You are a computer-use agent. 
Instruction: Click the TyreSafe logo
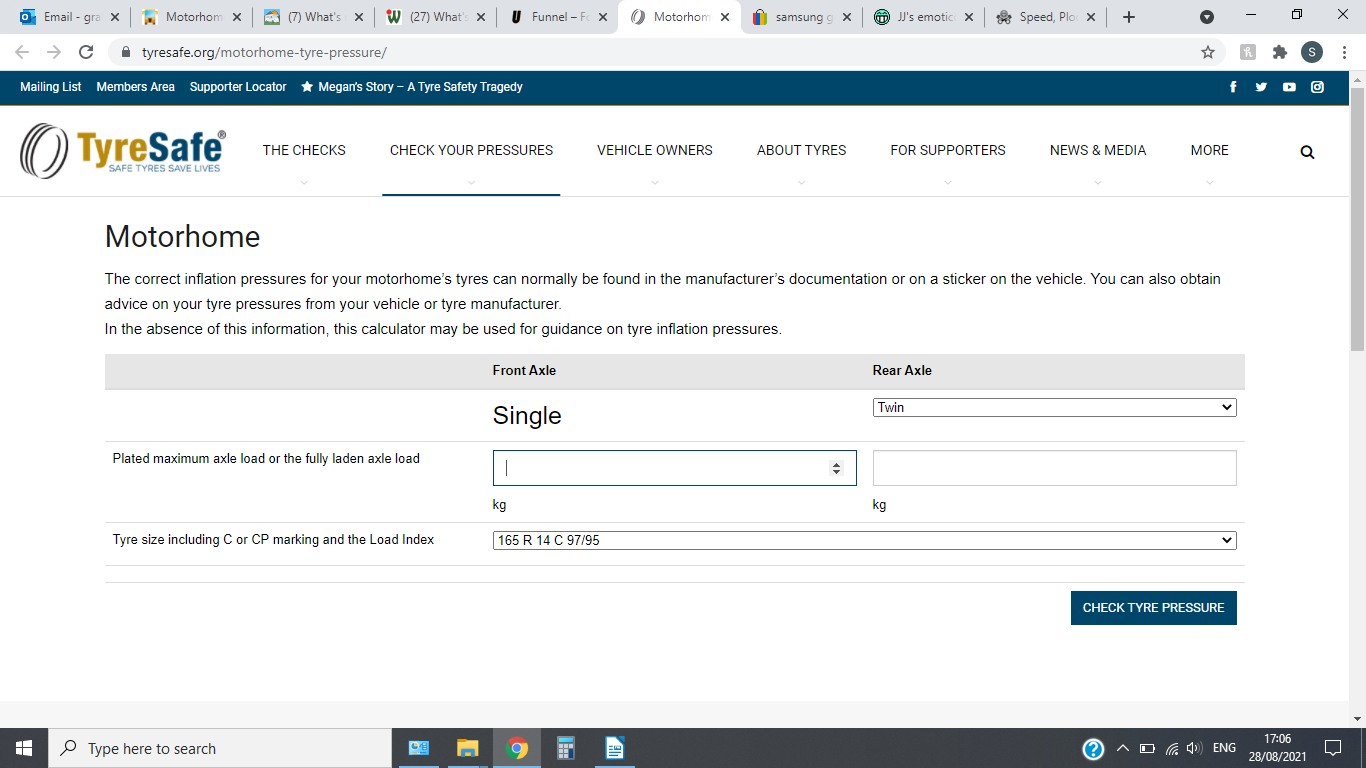pyautogui.click(x=123, y=150)
